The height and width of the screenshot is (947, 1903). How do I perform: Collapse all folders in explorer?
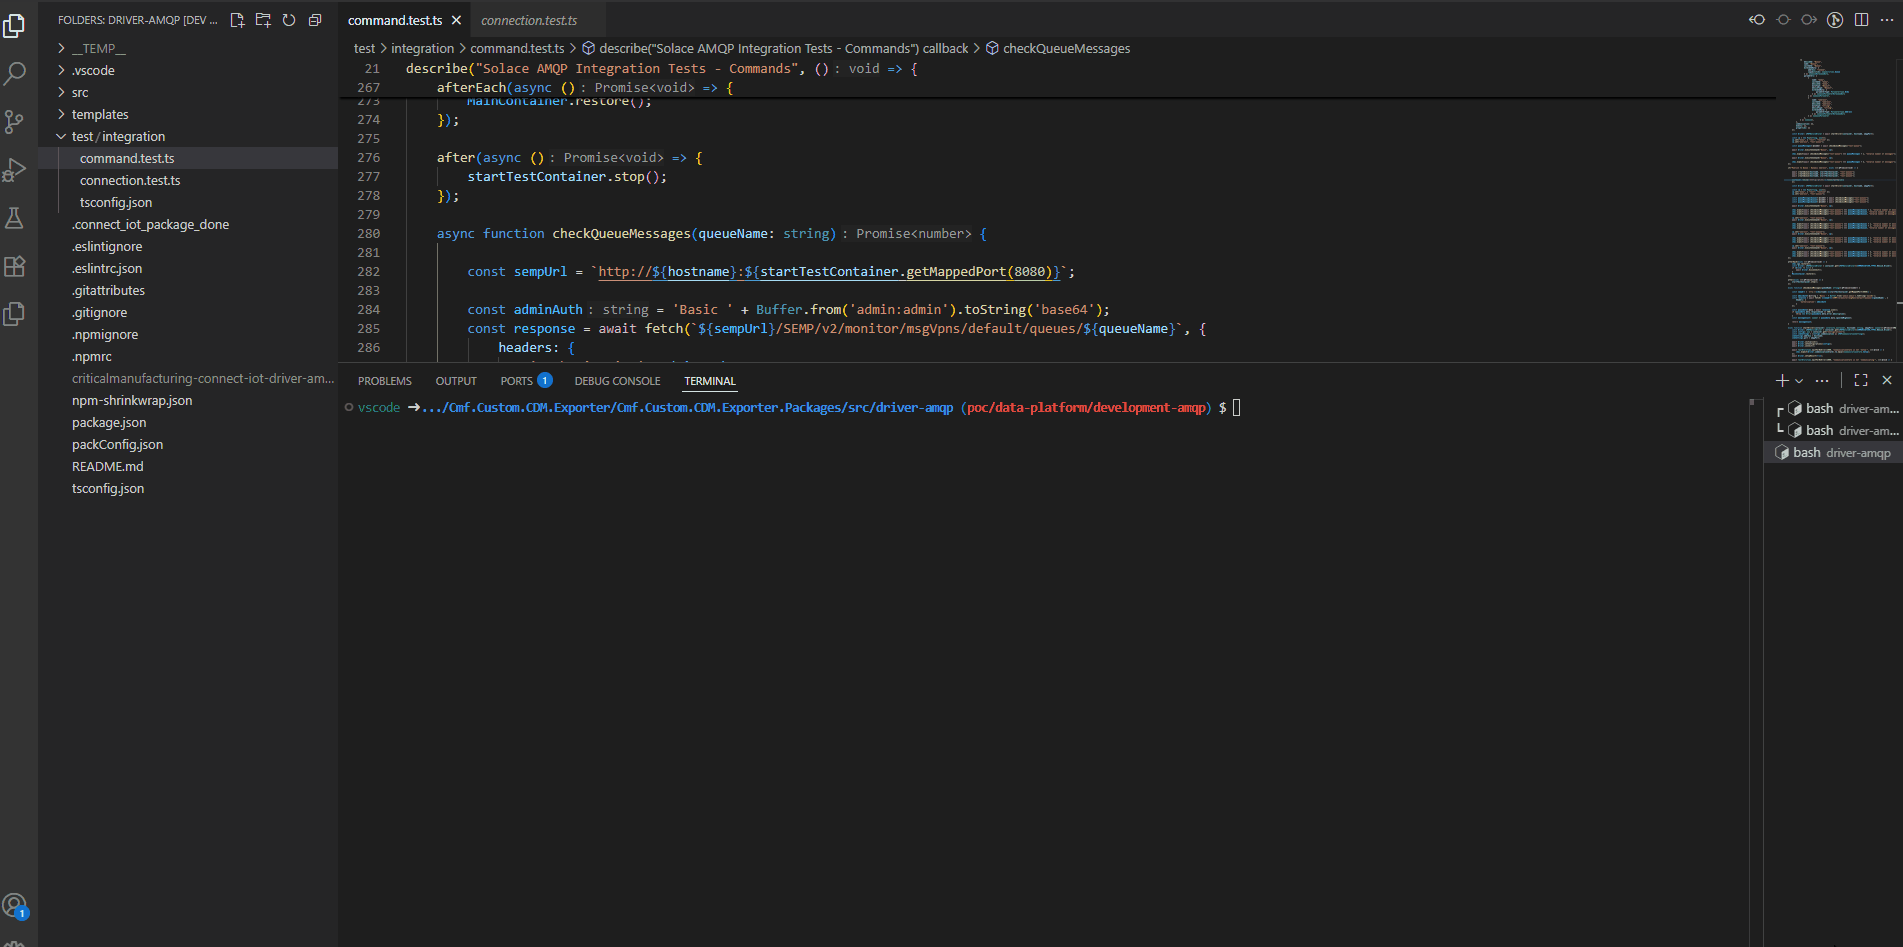coord(315,20)
